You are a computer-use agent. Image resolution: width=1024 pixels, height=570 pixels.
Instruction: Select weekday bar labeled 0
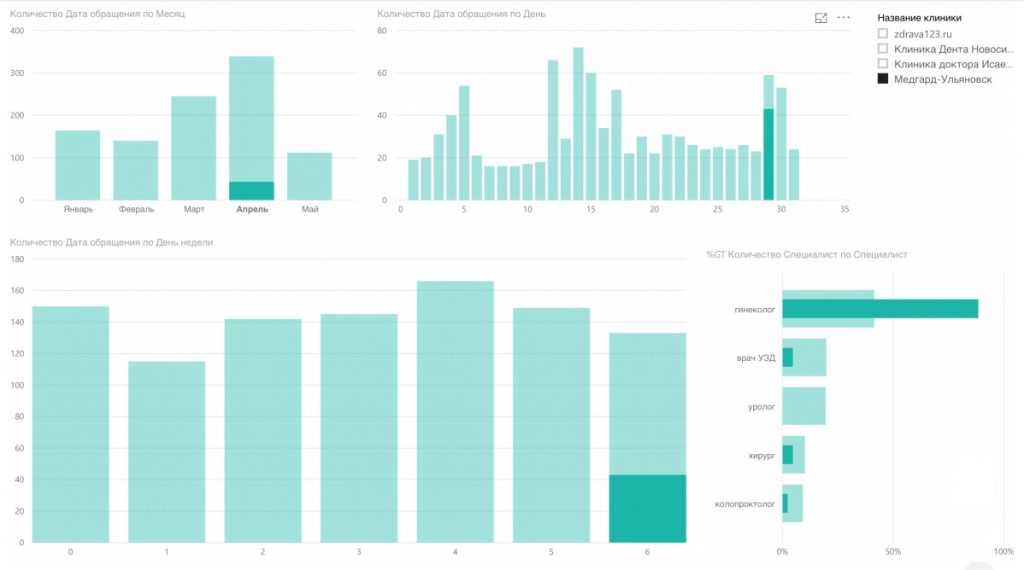point(71,424)
